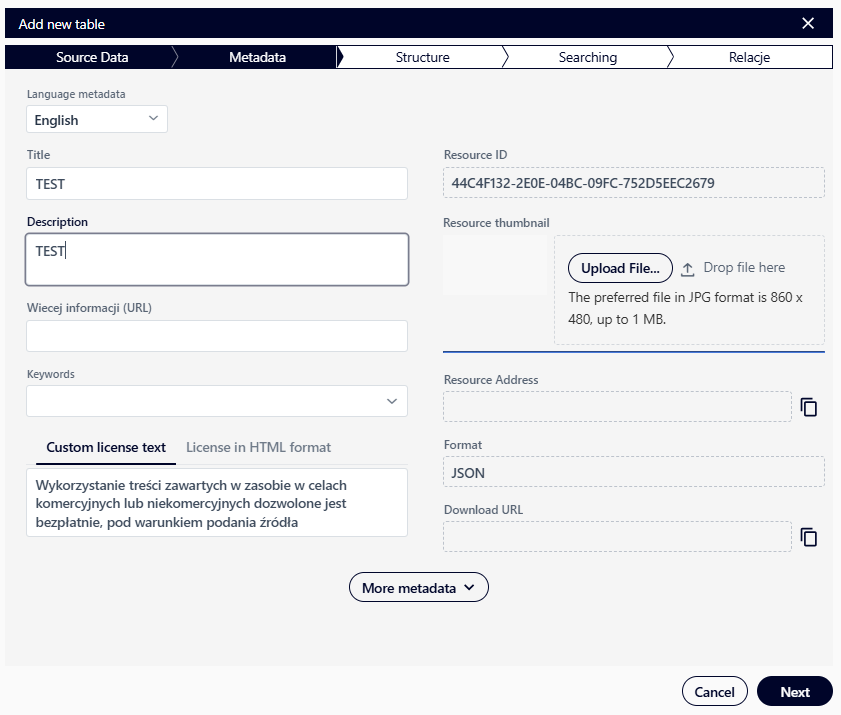Viewport: 841px width, 715px height.
Task: Open the Relacje step
Action: [749, 57]
